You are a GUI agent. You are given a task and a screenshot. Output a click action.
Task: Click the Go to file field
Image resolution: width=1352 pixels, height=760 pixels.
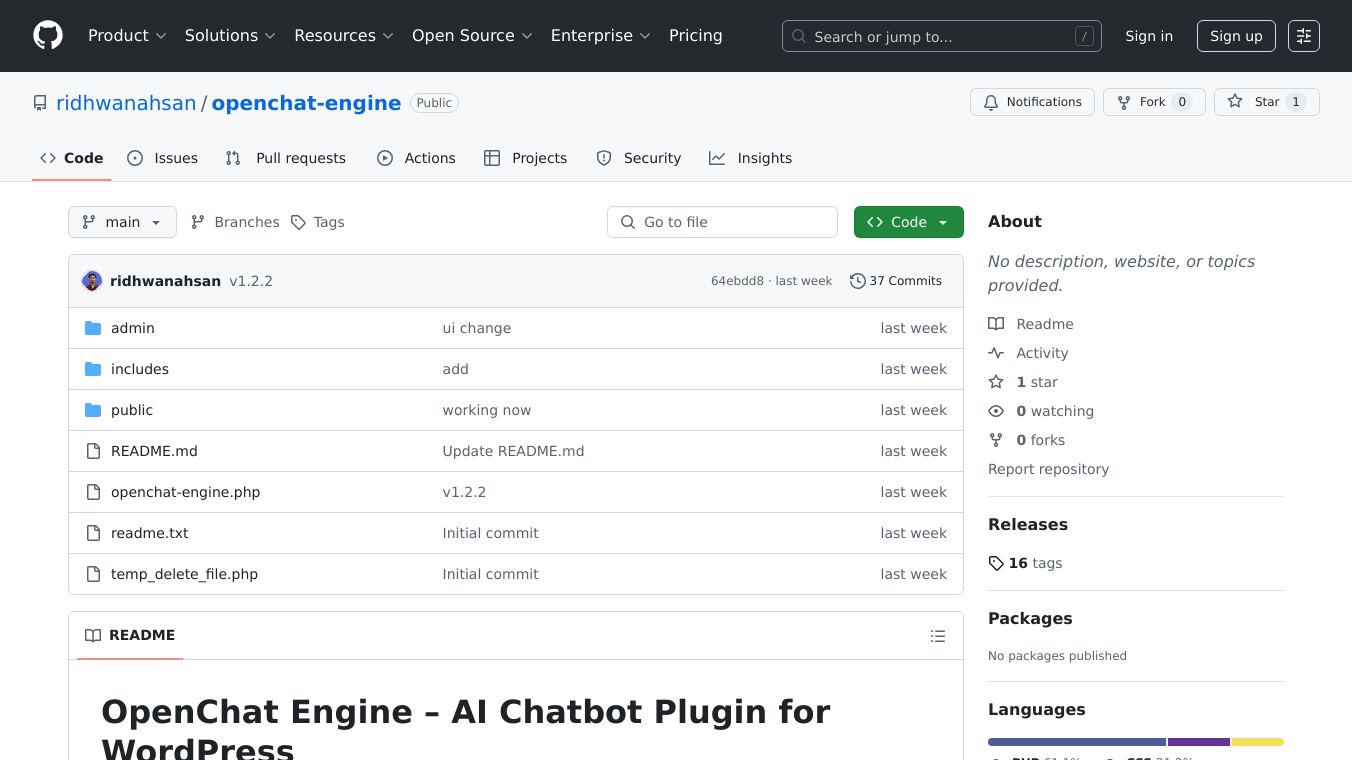(x=722, y=222)
